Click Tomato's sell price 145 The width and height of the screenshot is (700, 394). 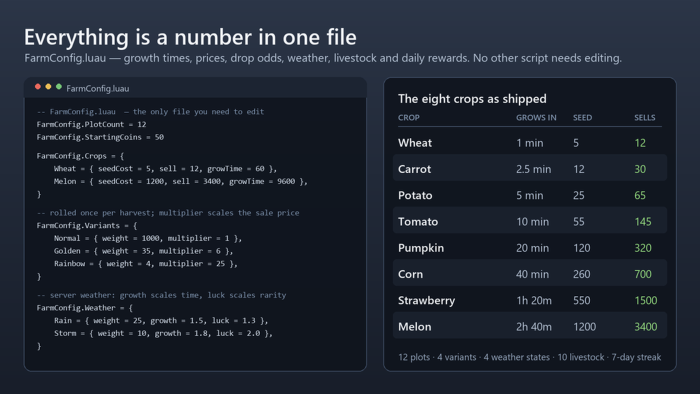pos(642,222)
